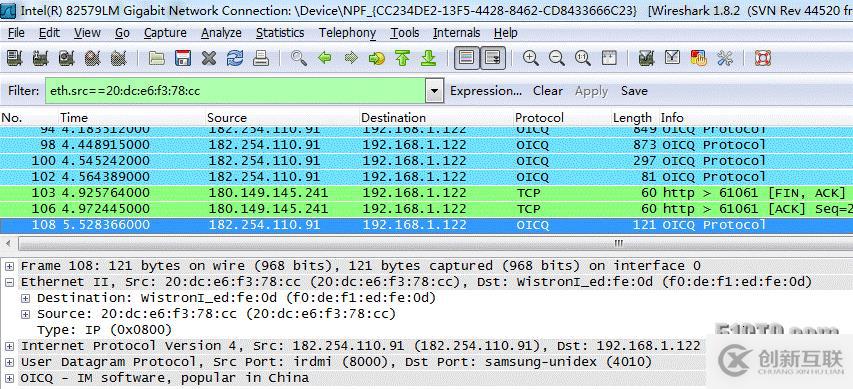Open the Help lifebuoy icon

pyautogui.click(x=763, y=58)
